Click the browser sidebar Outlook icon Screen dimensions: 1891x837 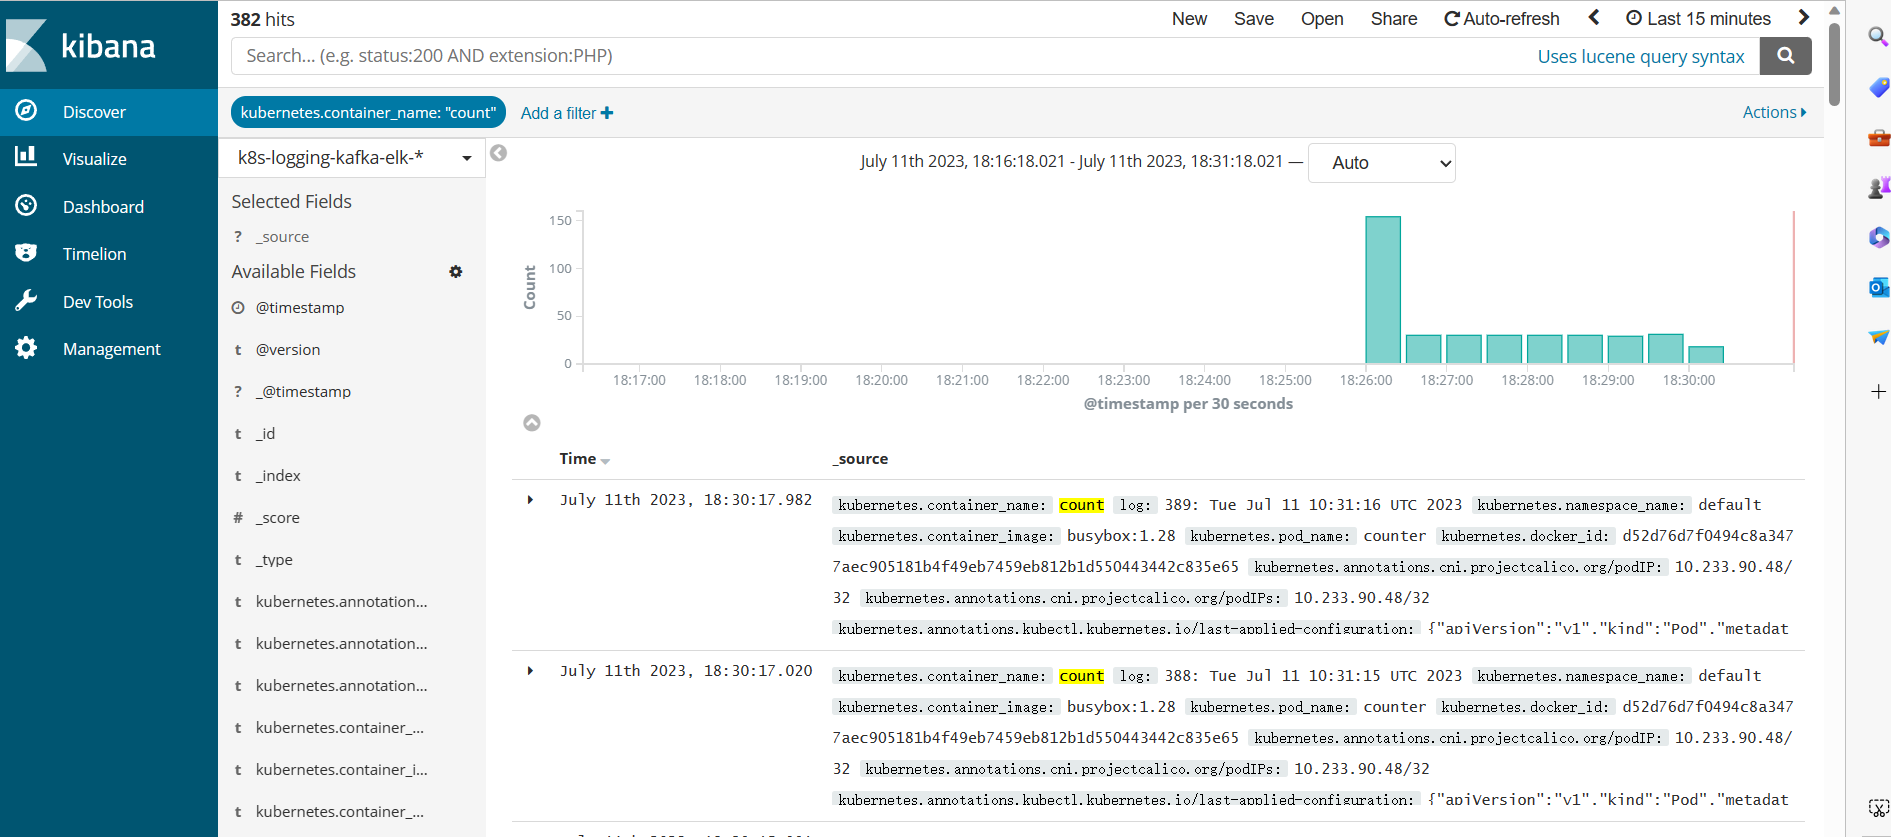(x=1878, y=288)
